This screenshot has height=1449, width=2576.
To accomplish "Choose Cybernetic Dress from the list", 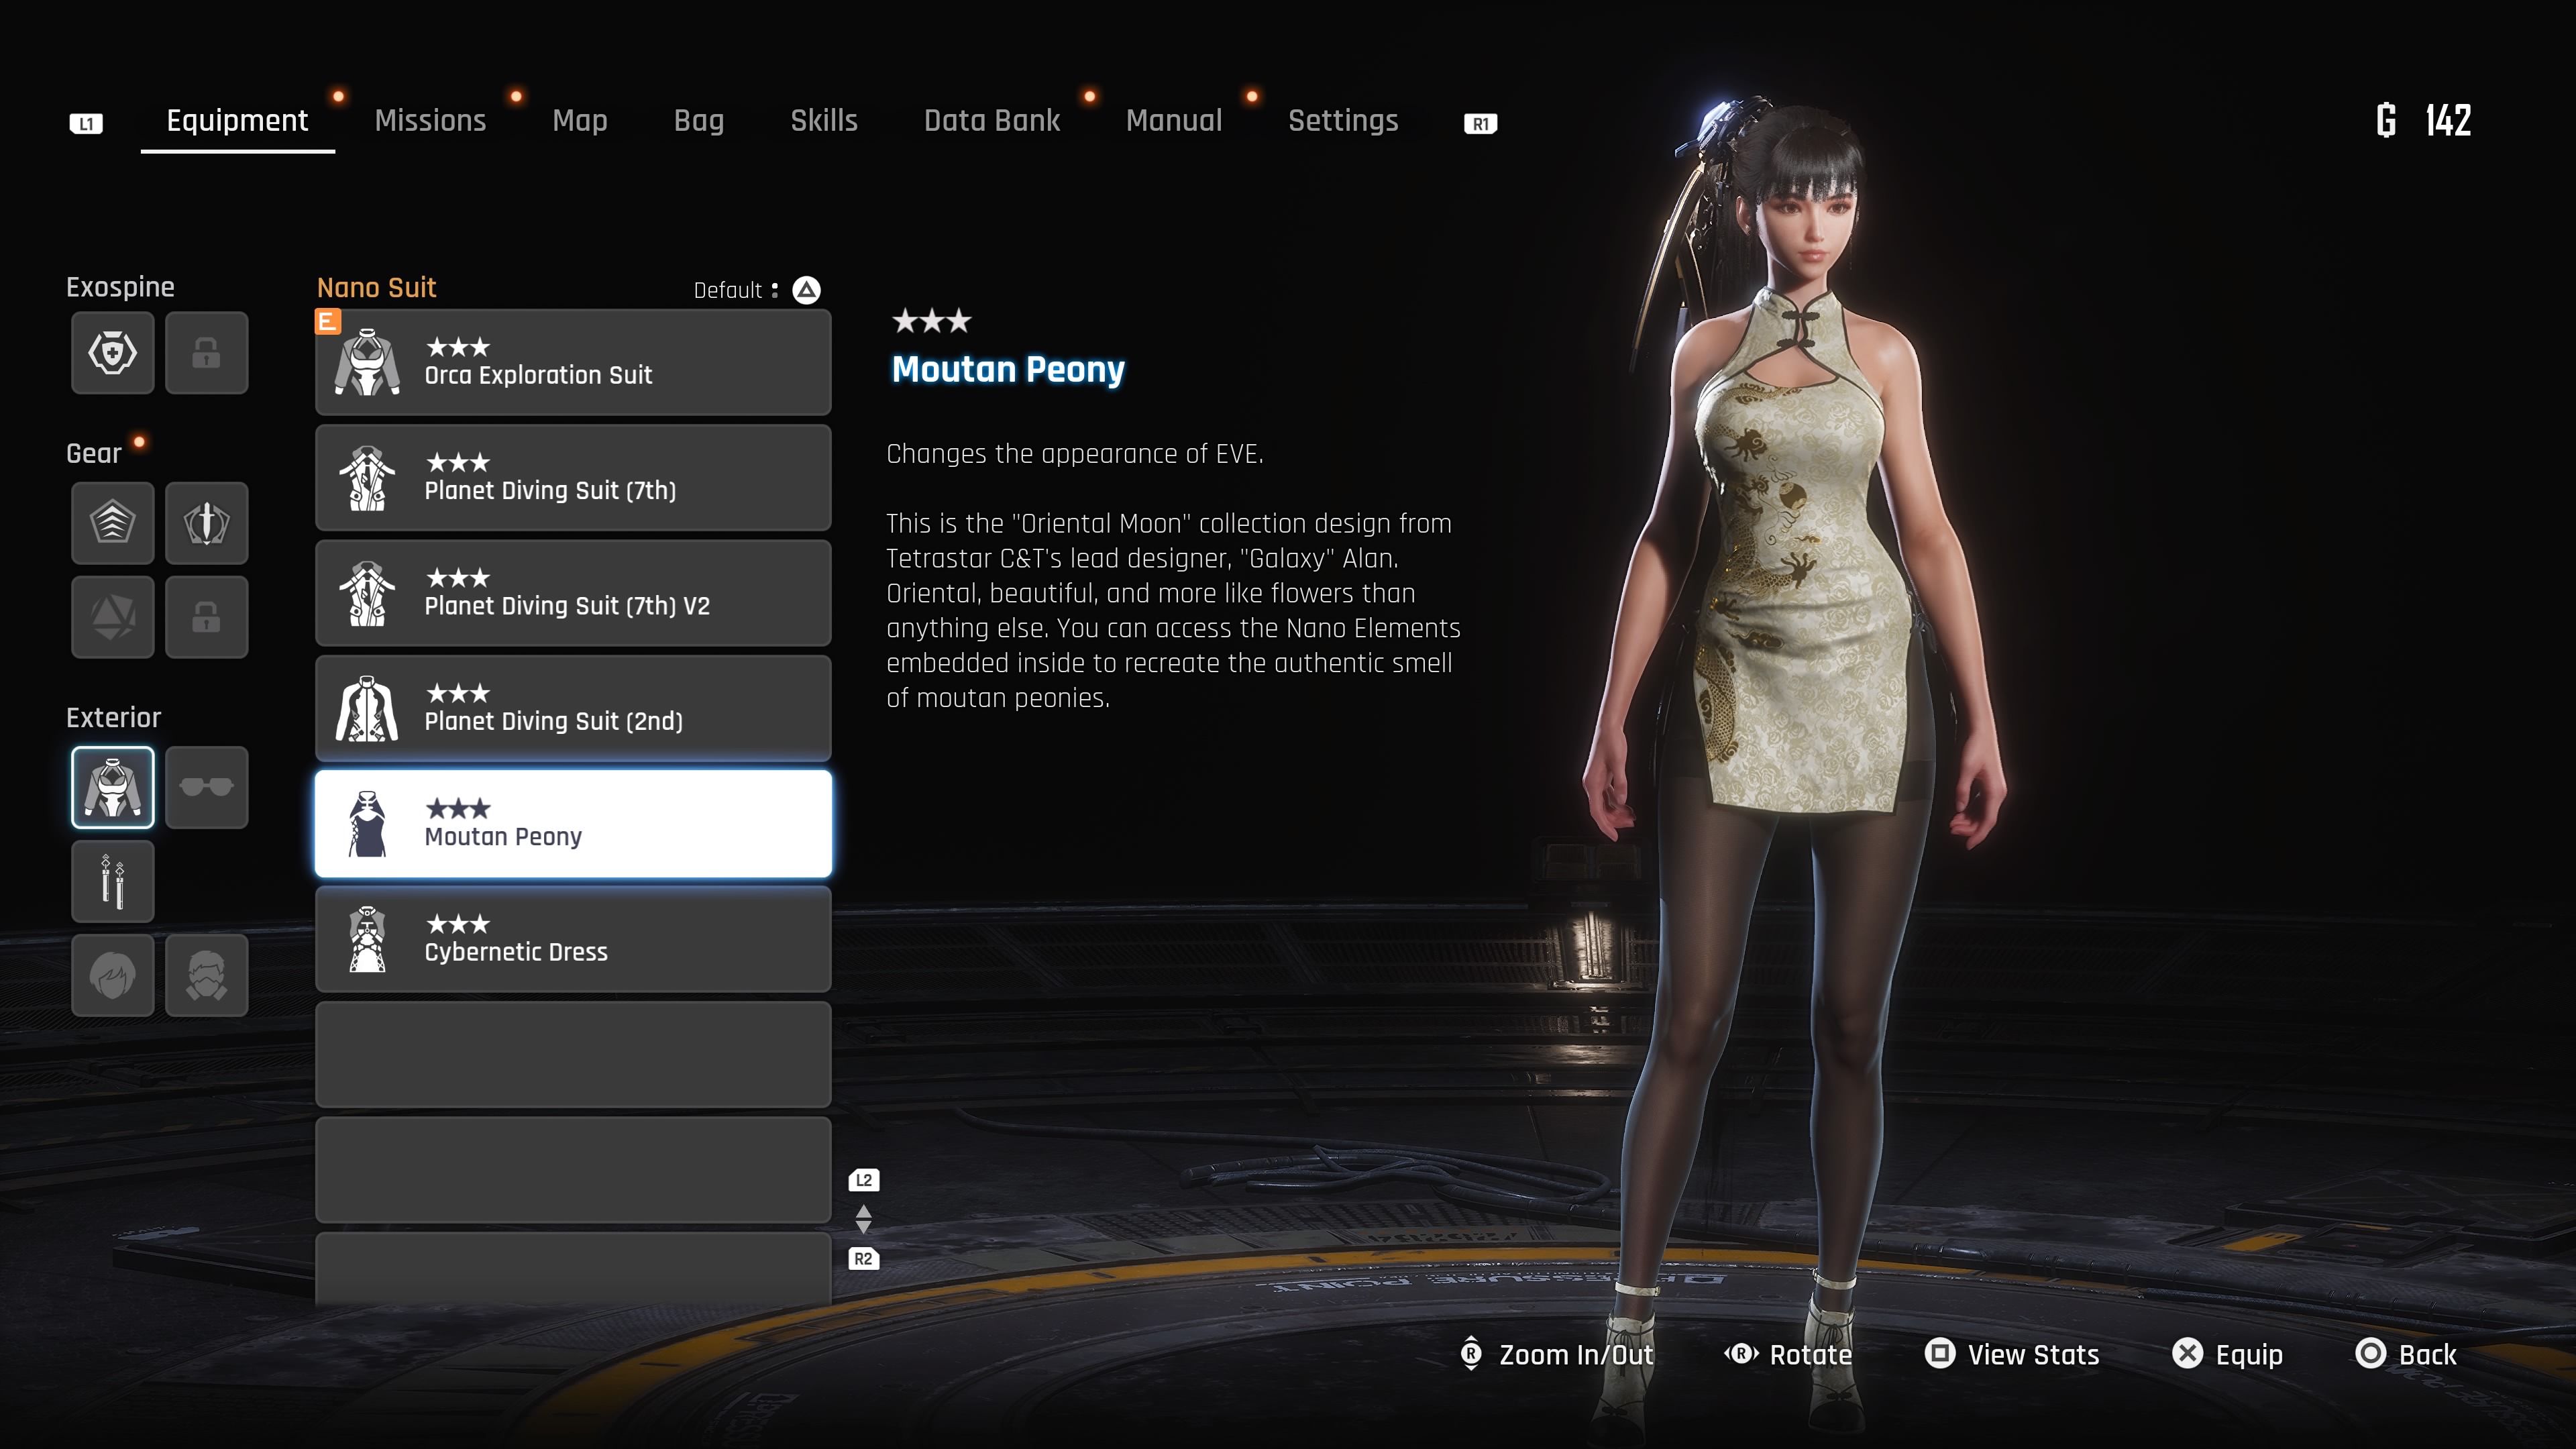I will pos(573,939).
